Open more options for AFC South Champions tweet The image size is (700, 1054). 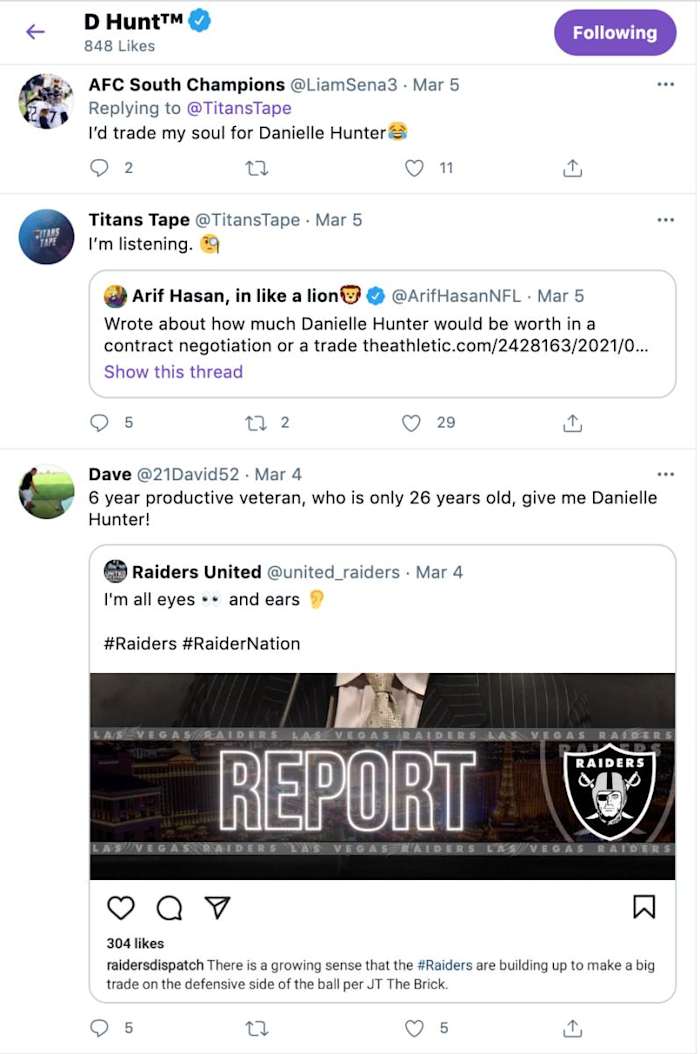pos(665,84)
